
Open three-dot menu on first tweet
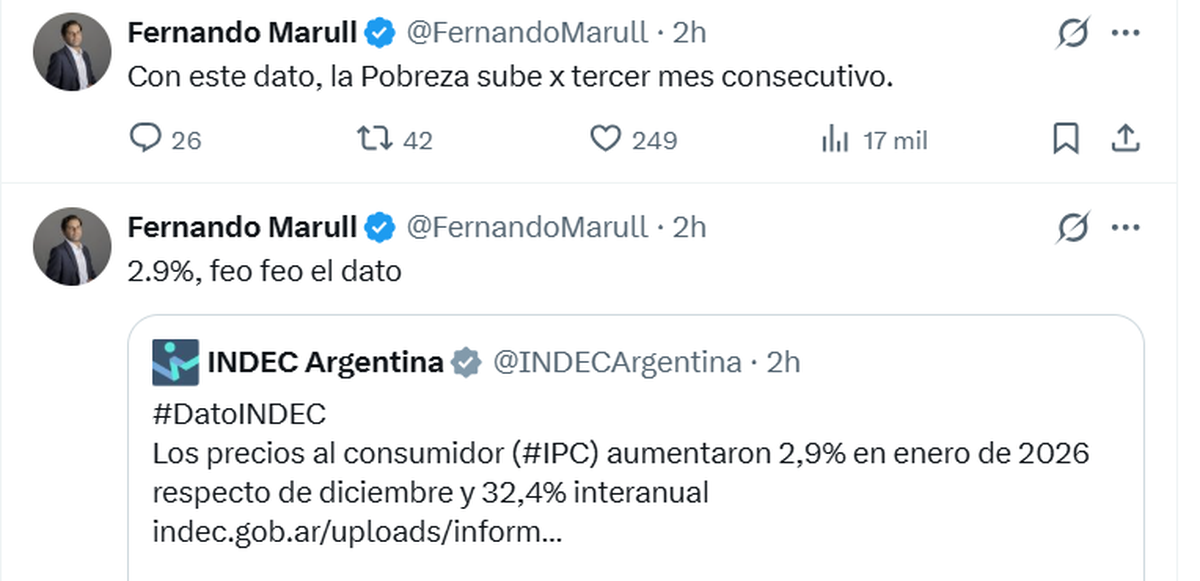pos(1126,34)
